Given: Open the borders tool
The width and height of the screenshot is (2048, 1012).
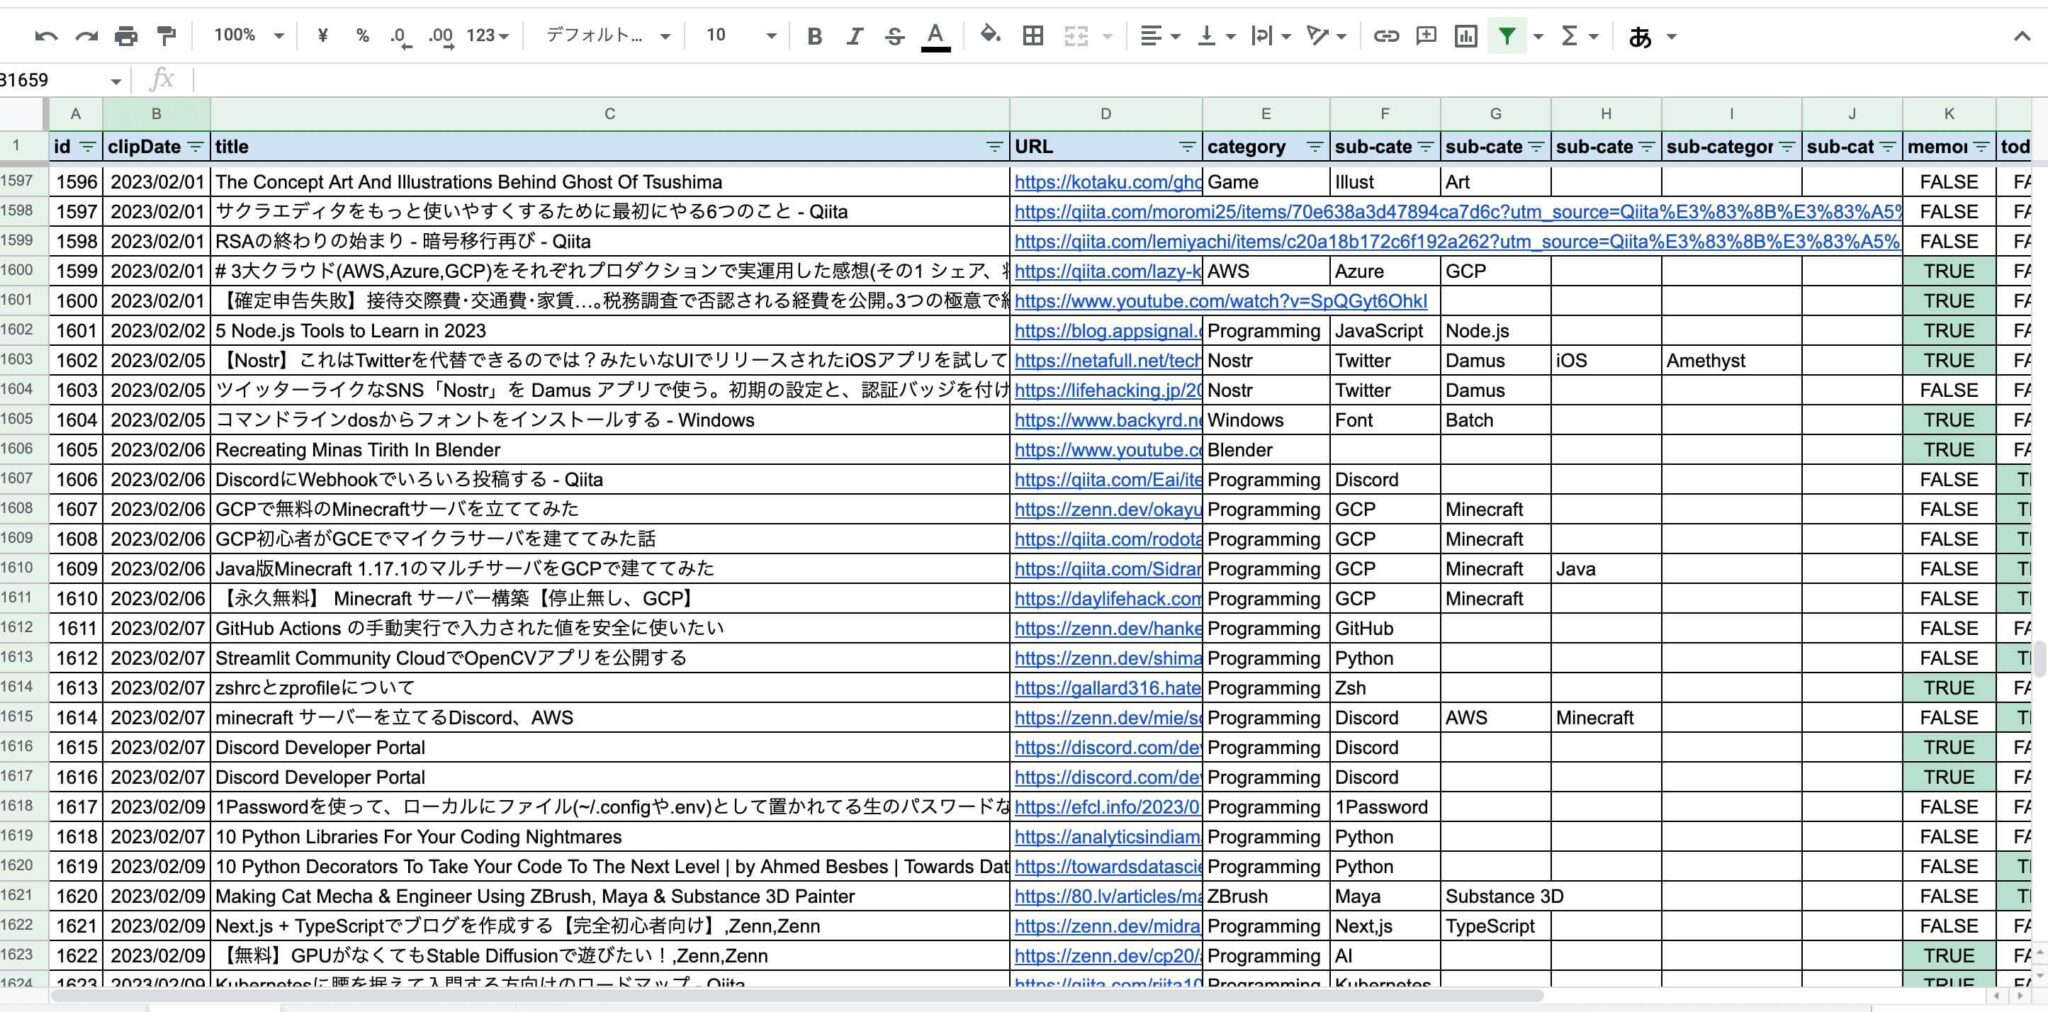Looking at the screenshot, I should pos(1032,35).
